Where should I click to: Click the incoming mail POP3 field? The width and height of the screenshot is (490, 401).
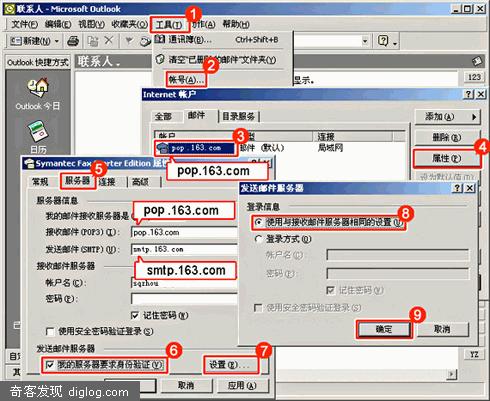184,233
